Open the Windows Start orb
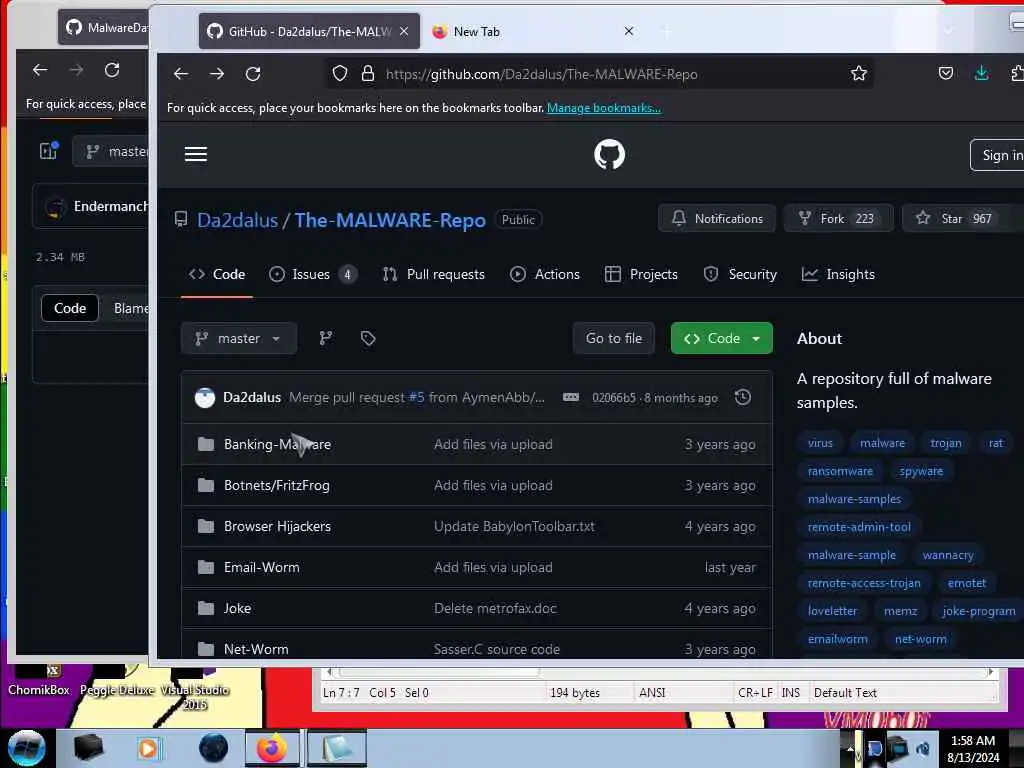 (27, 748)
